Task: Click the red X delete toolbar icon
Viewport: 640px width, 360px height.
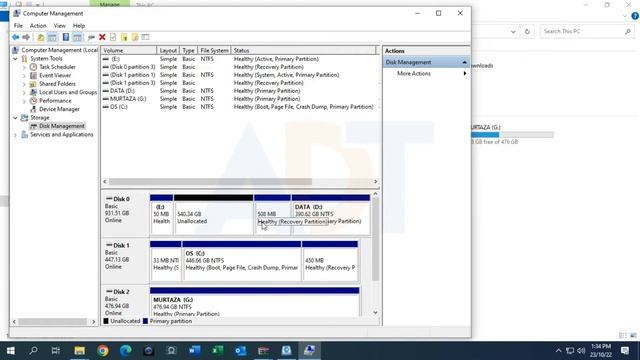Action: tap(102, 37)
